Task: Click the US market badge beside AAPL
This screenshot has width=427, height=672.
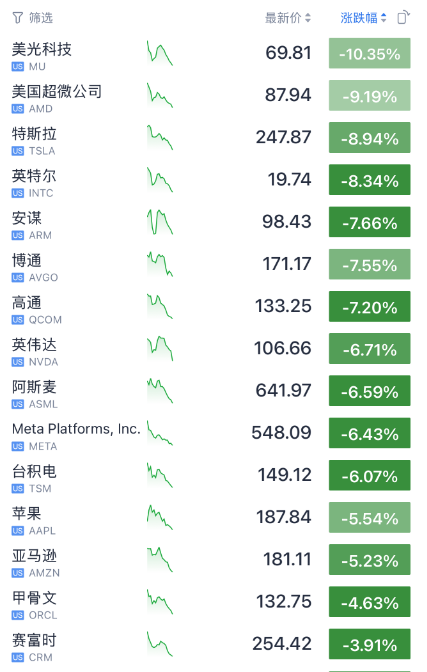Action: pyautogui.click(x=18, y=531)
